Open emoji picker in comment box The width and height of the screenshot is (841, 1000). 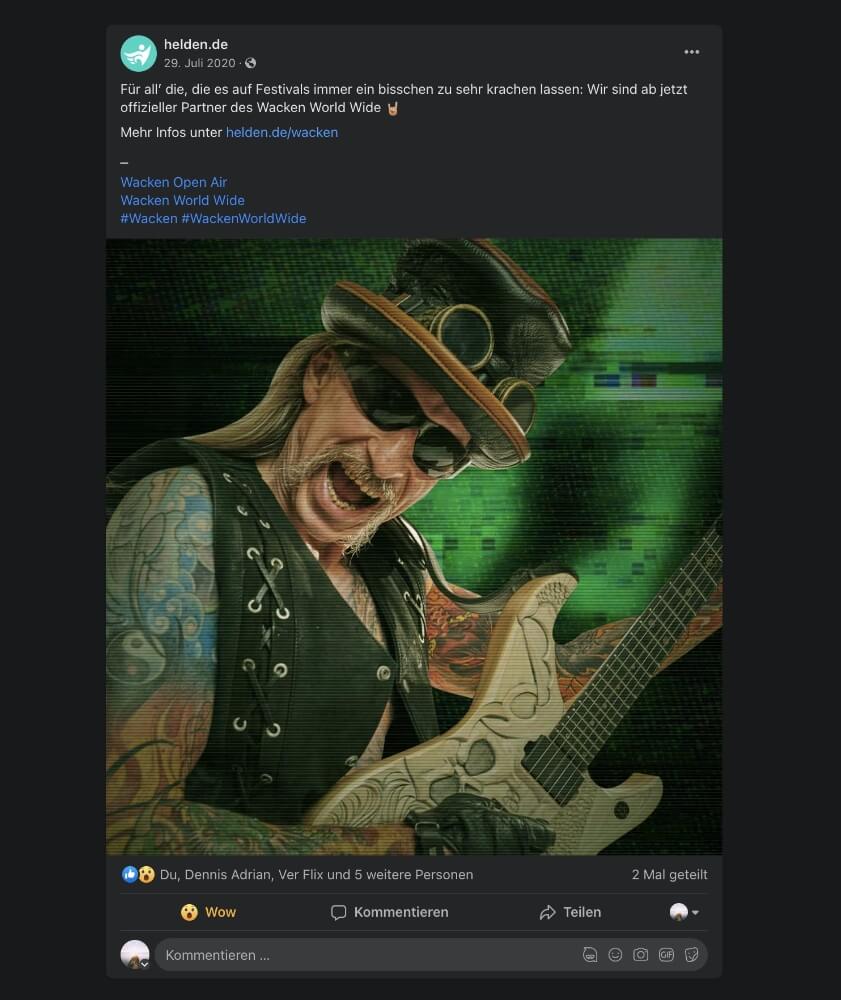coord(615,955)
